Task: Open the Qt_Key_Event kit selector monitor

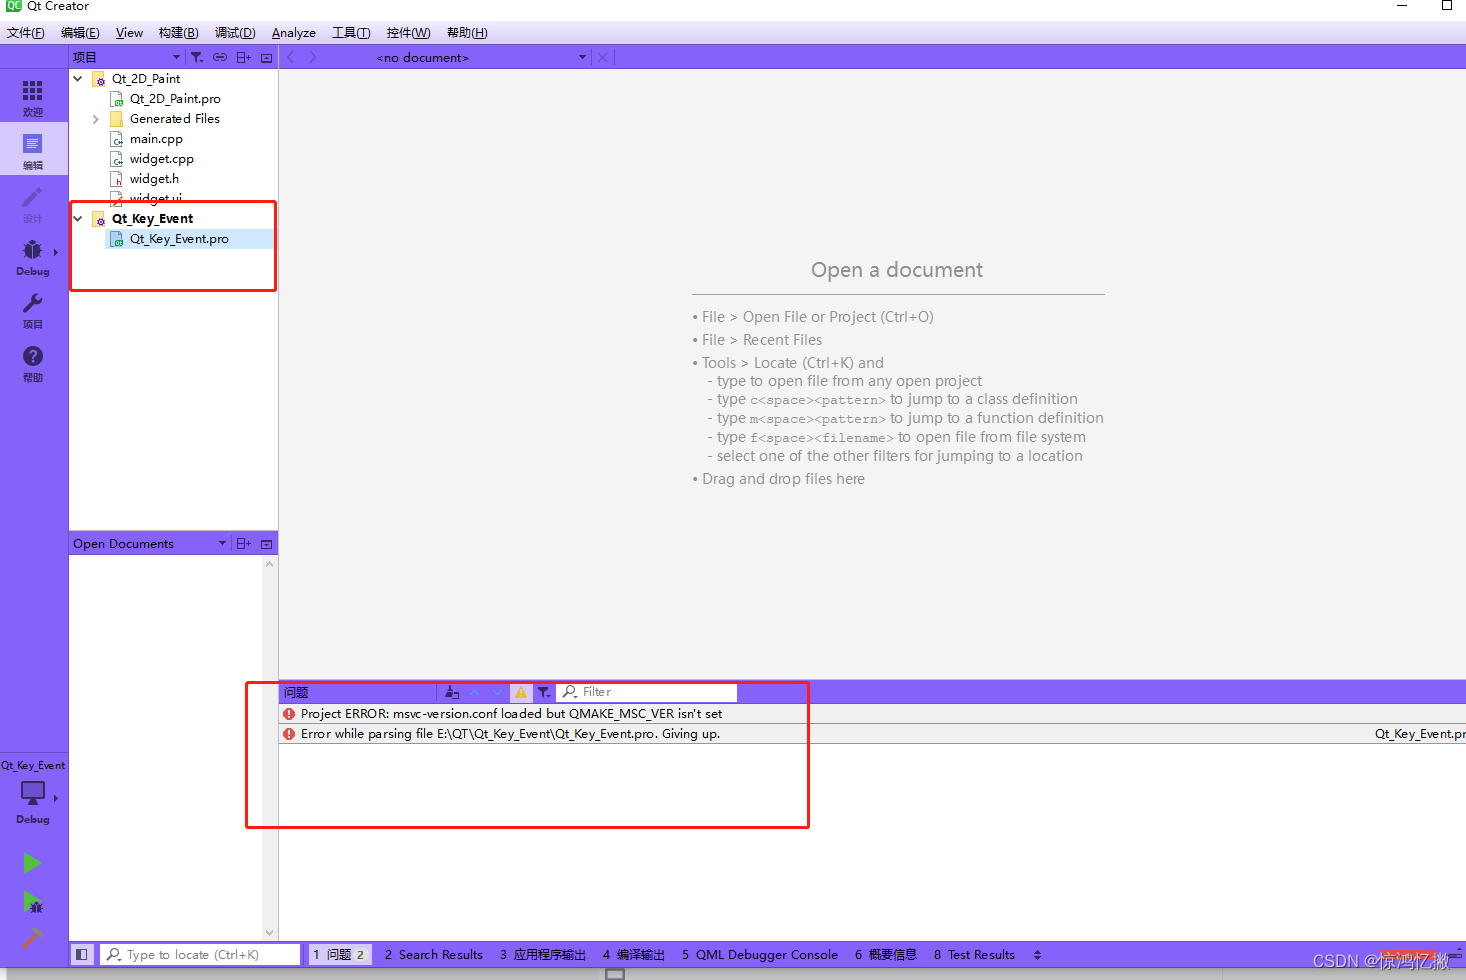Action: pos(33,795)
